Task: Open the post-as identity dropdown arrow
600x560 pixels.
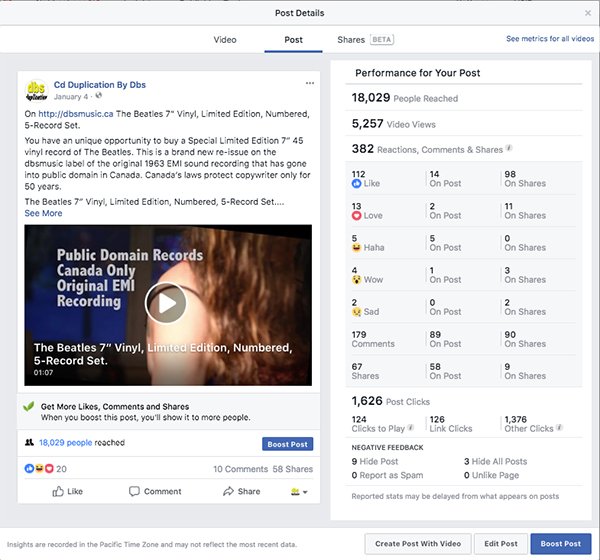Action: tap(304, 492)
